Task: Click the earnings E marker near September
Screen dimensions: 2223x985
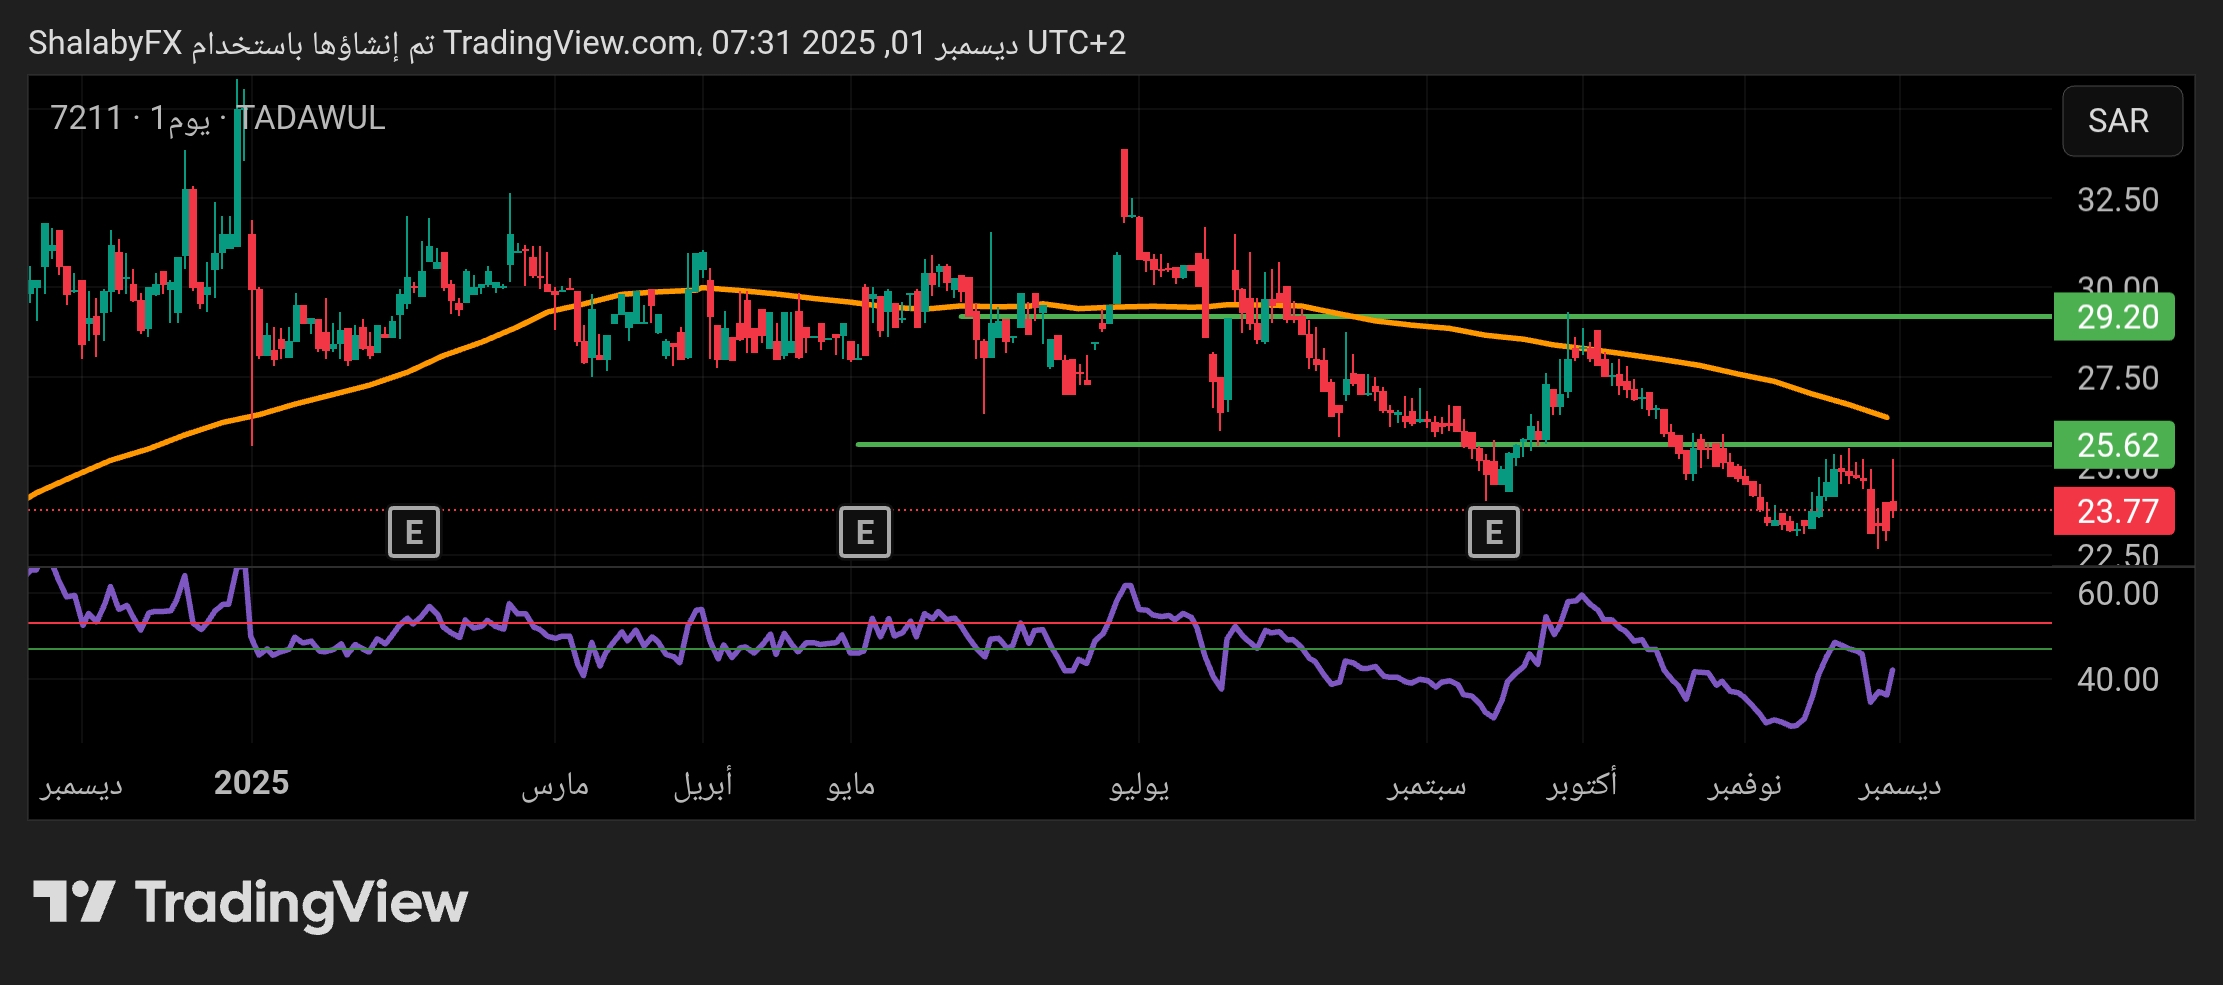Action: 1493,532
